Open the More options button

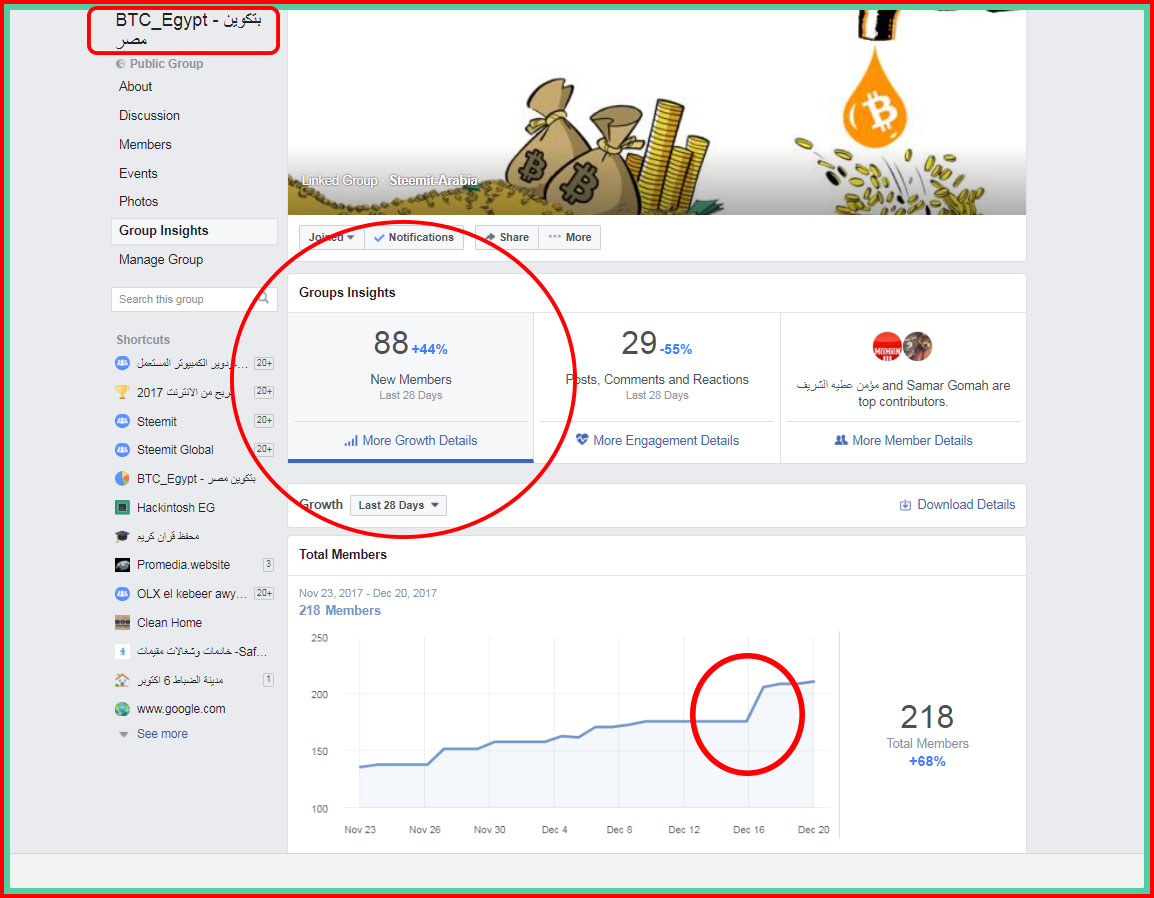pos(570,237)
